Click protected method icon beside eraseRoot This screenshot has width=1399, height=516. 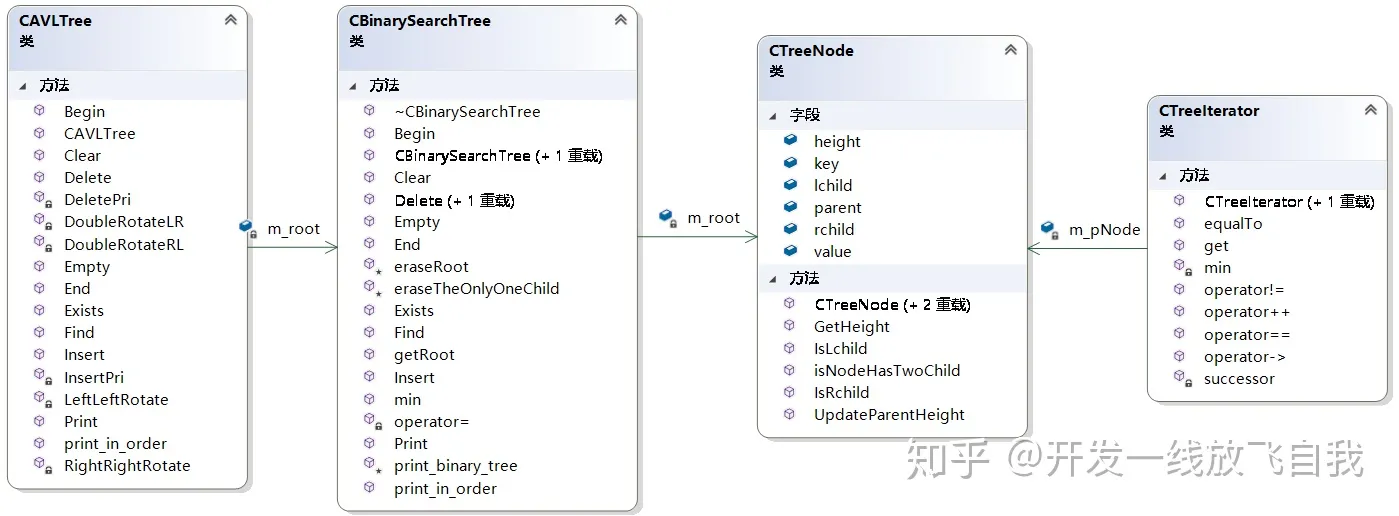371,266
